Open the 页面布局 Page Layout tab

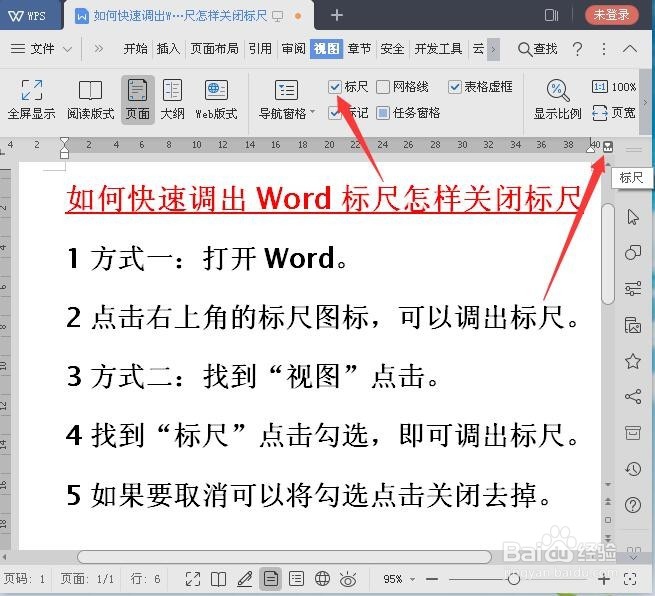tap(214, 49)
